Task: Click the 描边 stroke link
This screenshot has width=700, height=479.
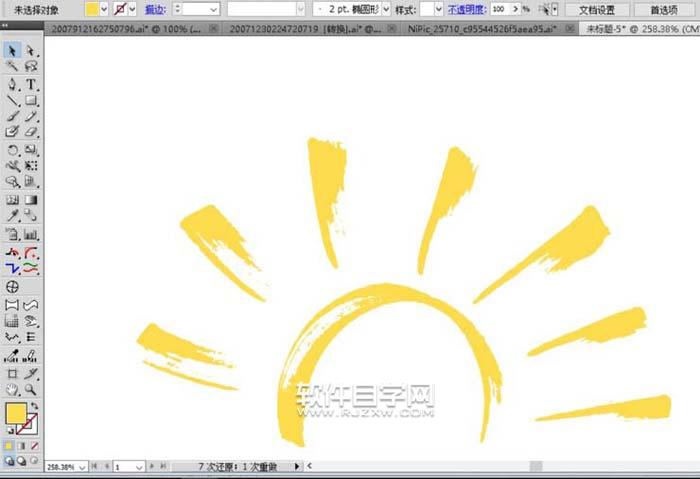Action: point(155,9)
